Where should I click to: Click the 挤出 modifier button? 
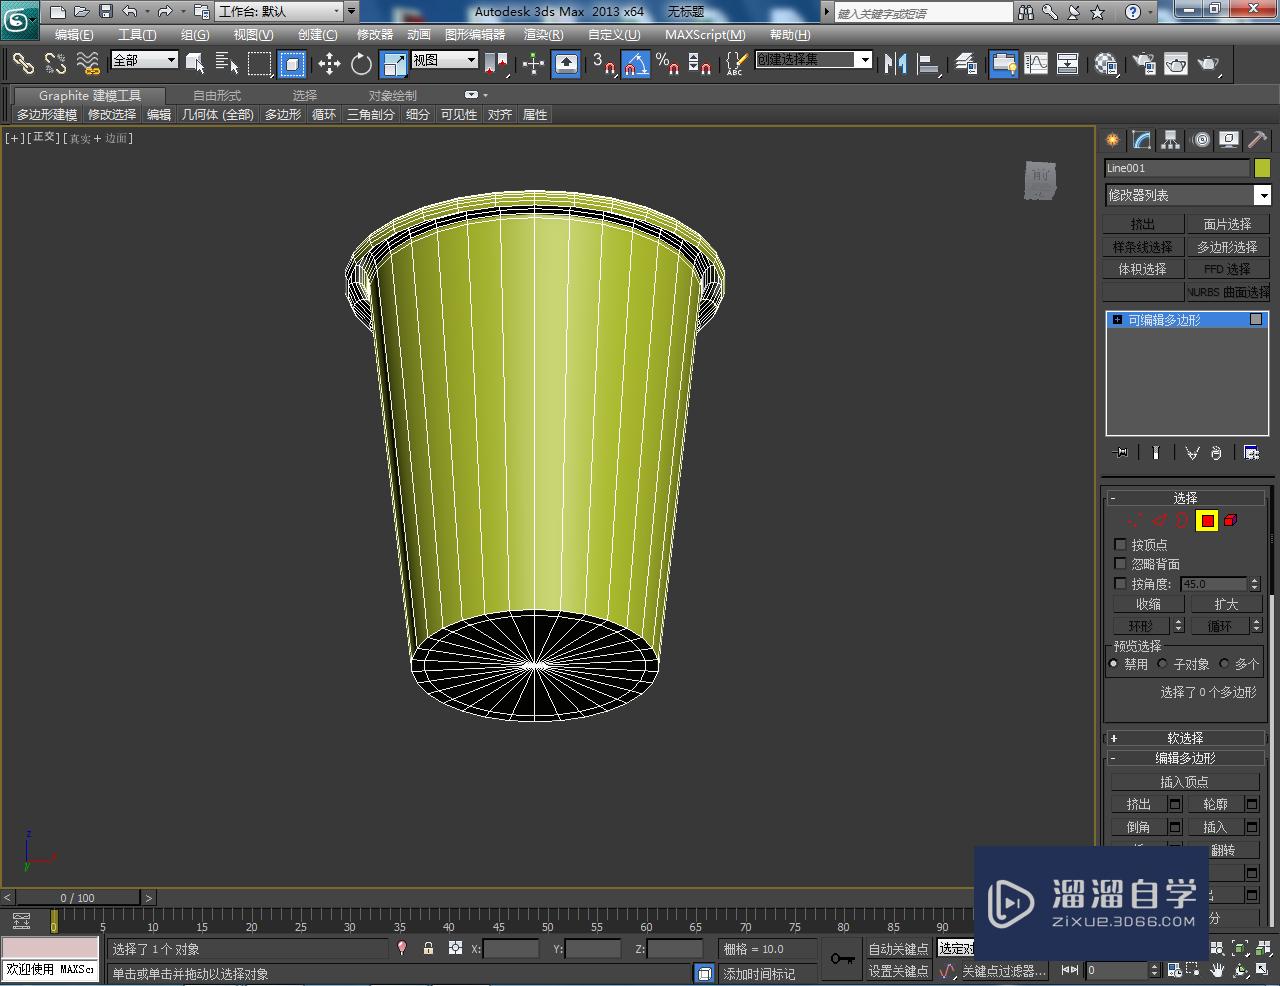coord(1143,224)
